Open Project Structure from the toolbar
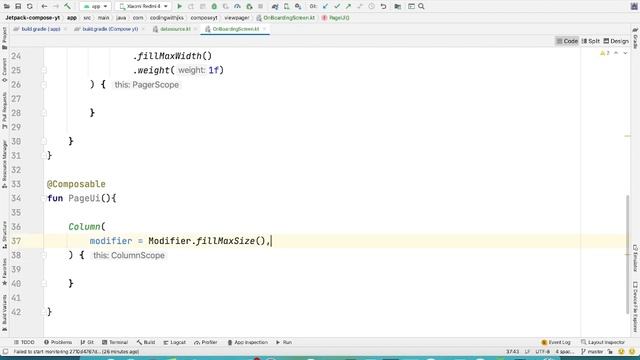640x360 pixels. click(398, 7)
